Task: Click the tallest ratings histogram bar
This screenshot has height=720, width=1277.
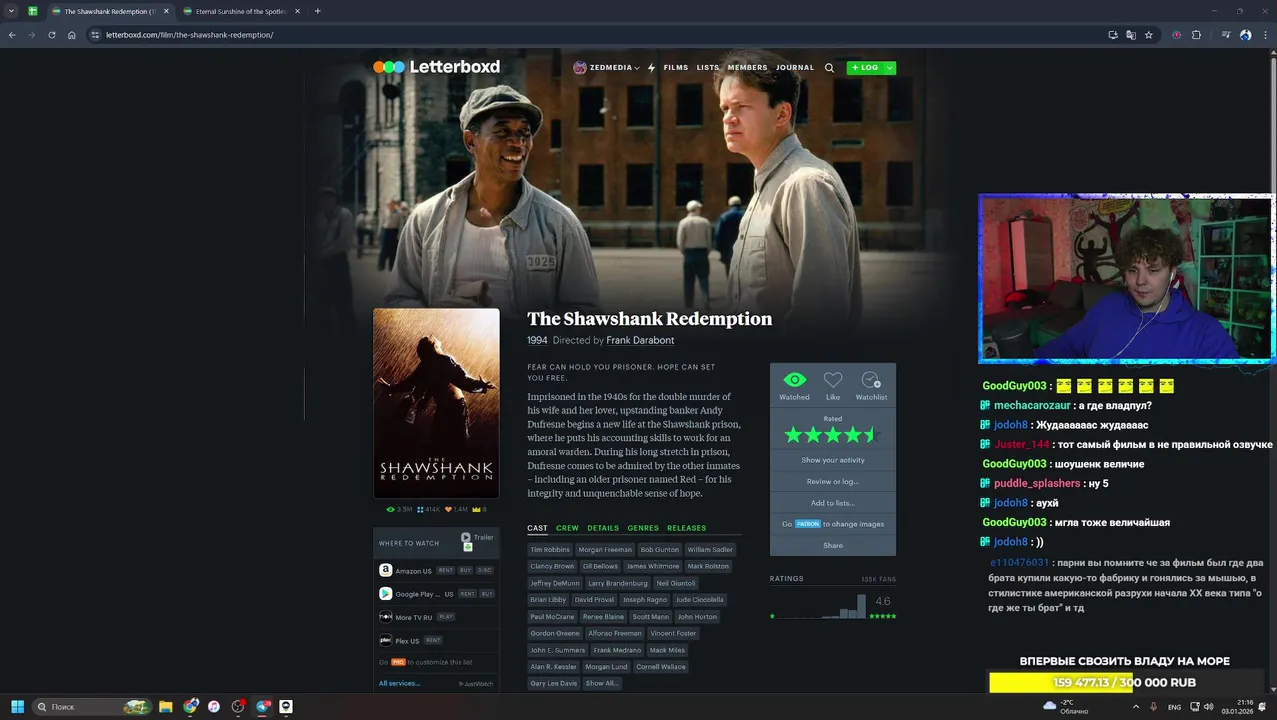Action: (862, 606)
